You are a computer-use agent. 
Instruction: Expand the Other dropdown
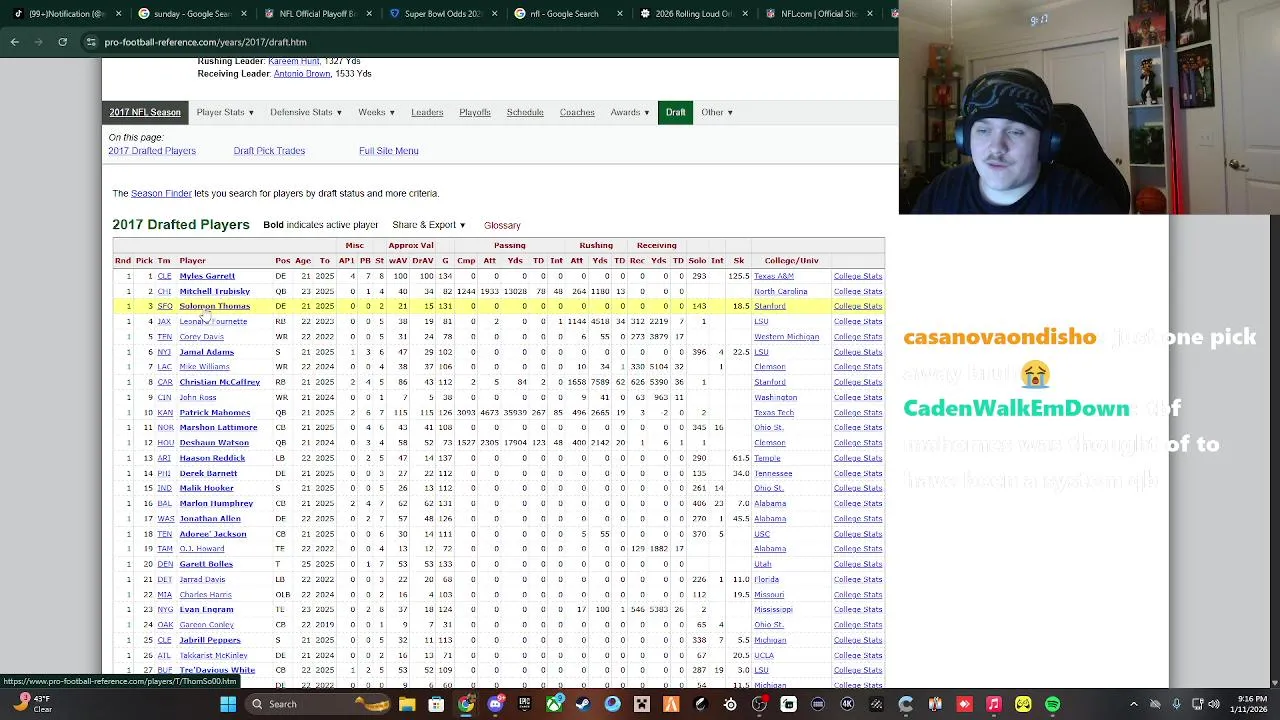pos(717,112)
